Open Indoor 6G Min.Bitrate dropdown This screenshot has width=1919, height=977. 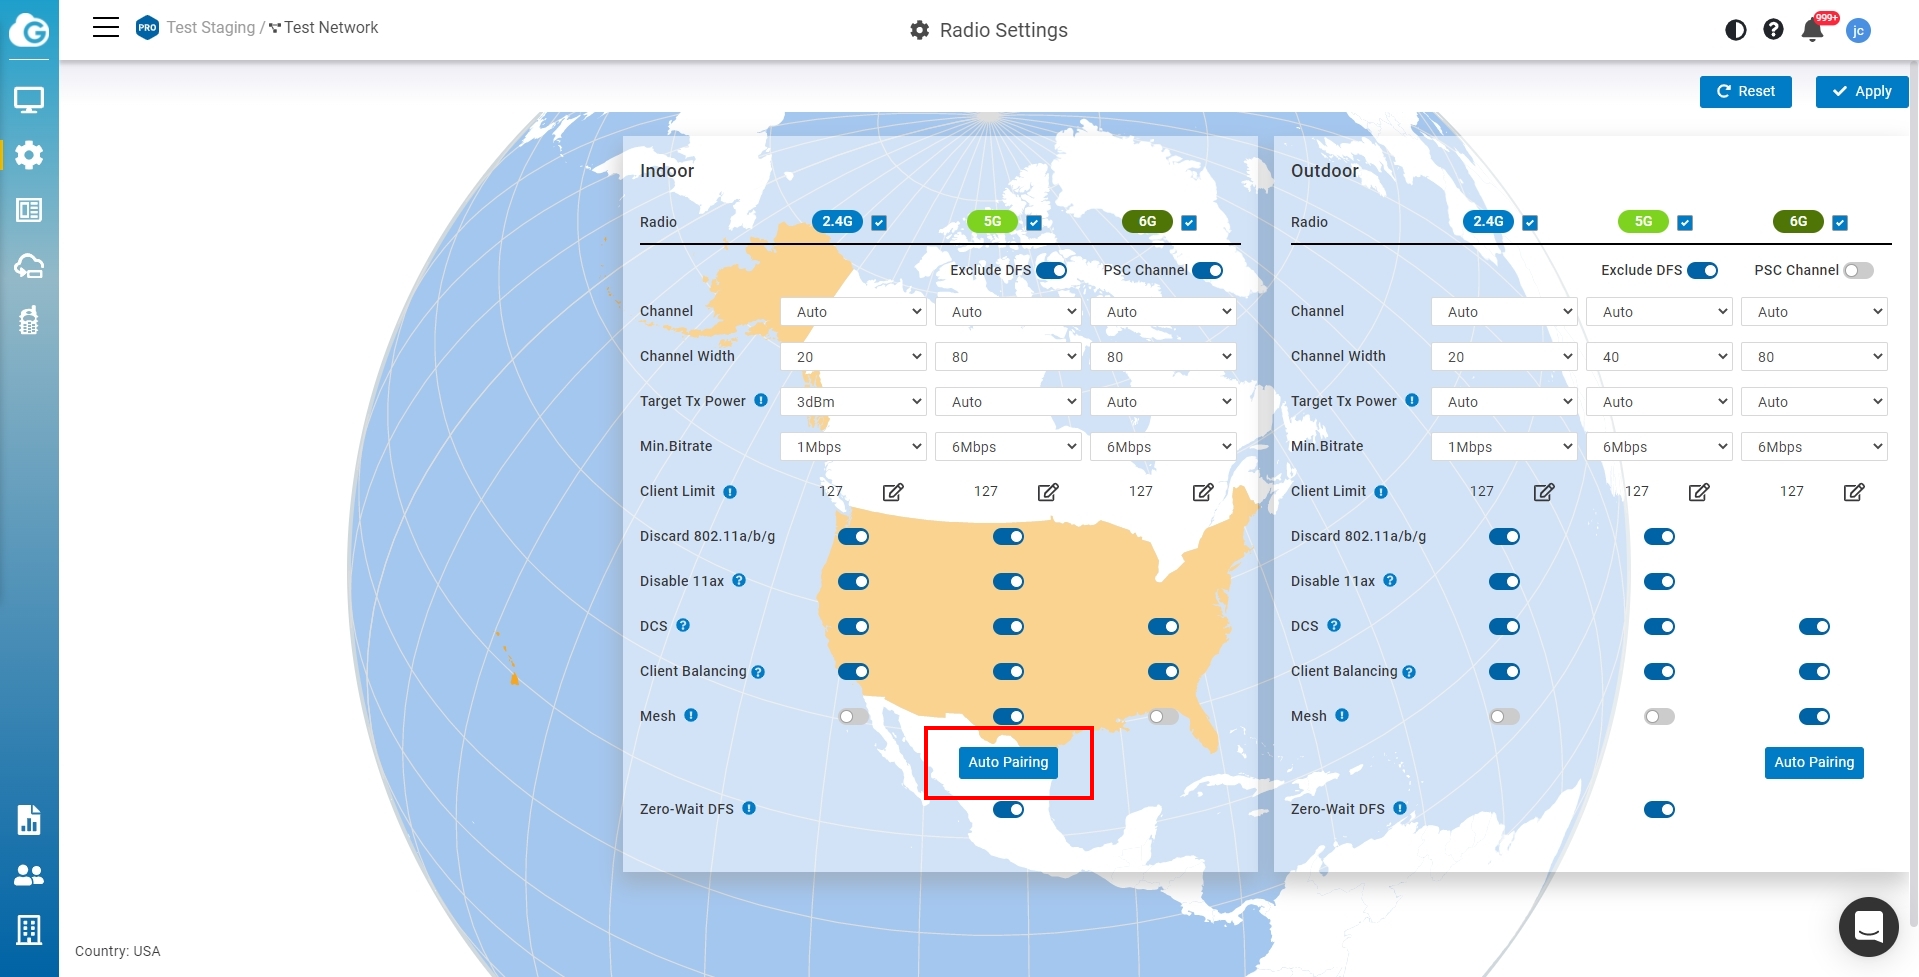click(x=1164, y=447)
